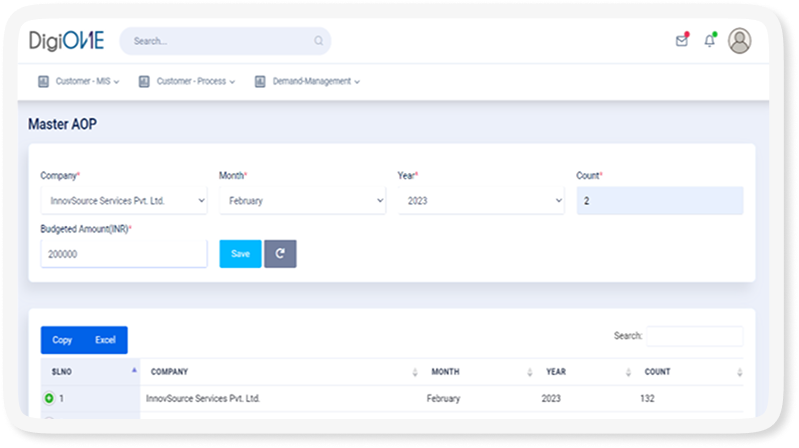Export table with the Excel button
799x448 pixels.
coord(105,340)
